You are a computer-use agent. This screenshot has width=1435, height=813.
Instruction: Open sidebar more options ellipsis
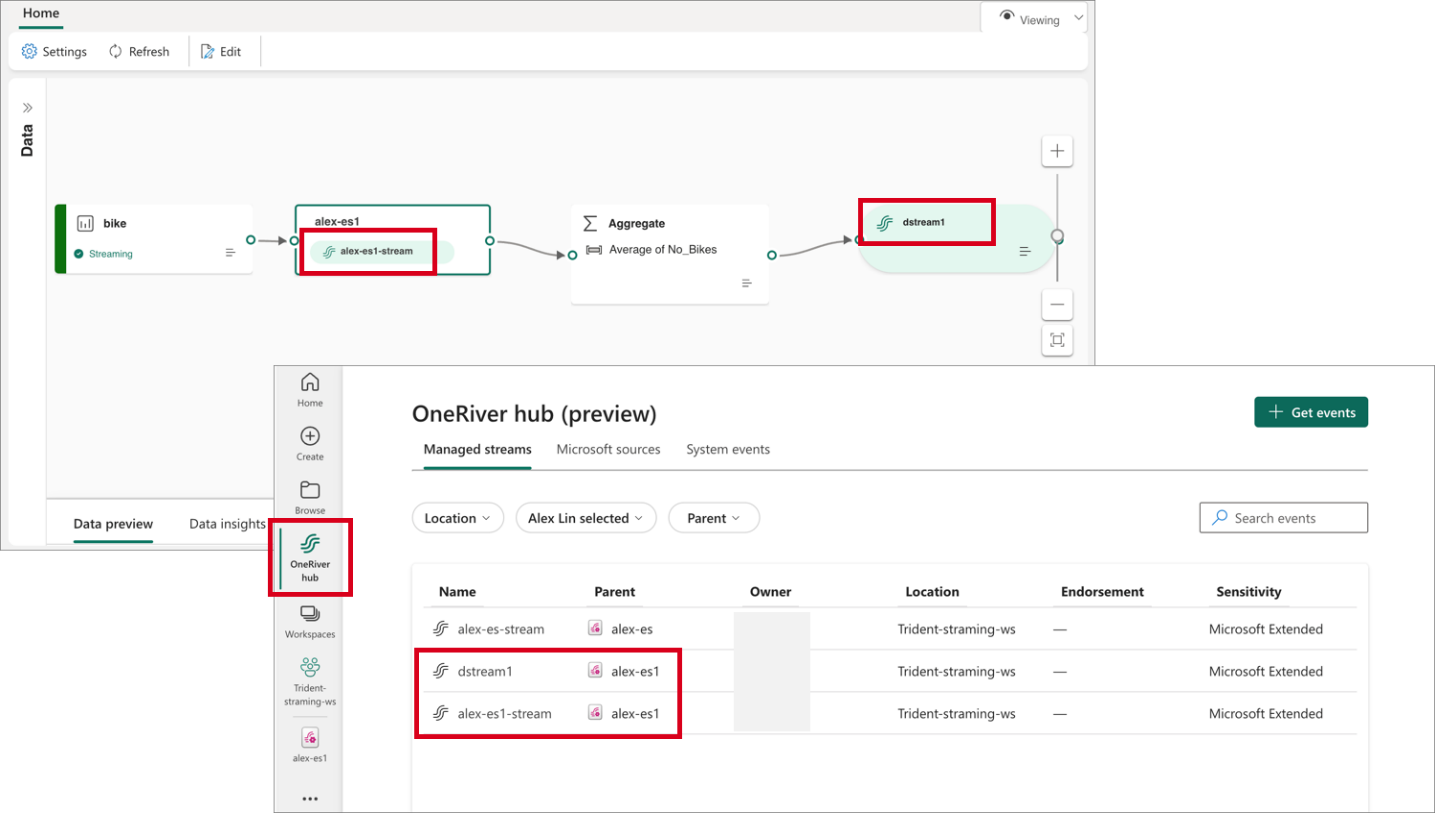pyautogui.click(x=310, y=799)
